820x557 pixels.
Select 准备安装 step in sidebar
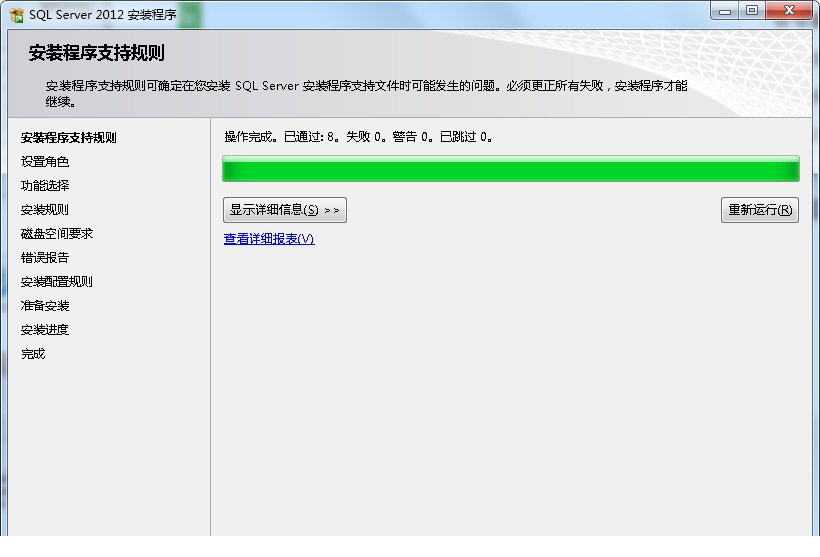(45, 306)
